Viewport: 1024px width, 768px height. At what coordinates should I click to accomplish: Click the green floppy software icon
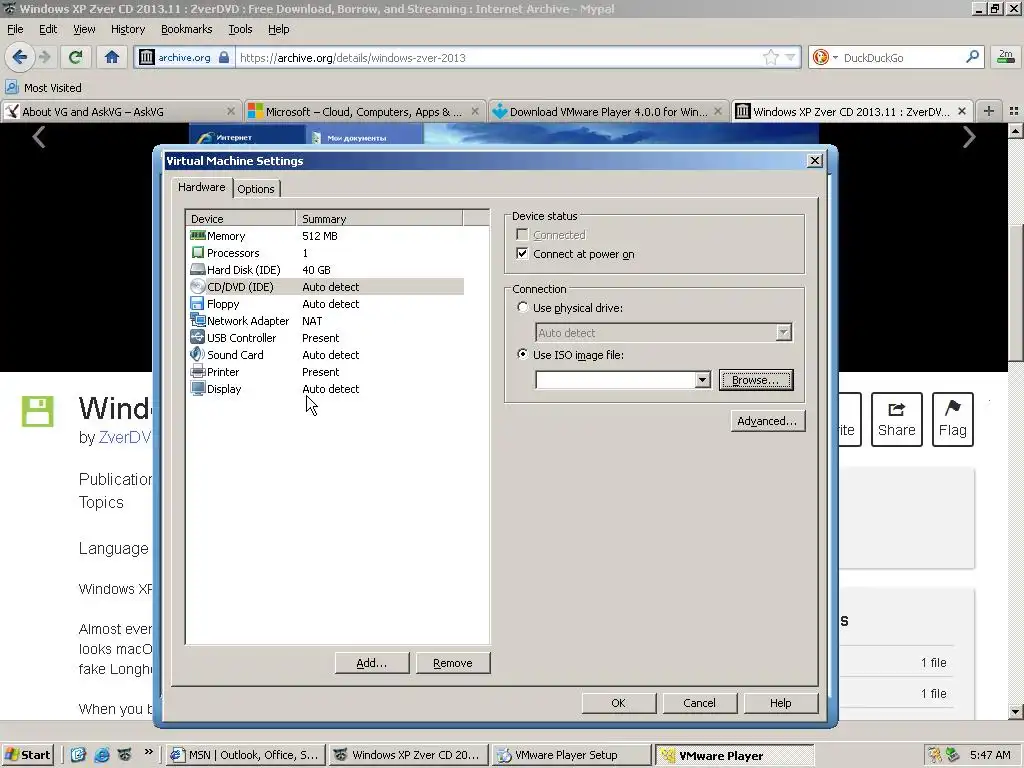pyautogui.click(x=38, y=411)
